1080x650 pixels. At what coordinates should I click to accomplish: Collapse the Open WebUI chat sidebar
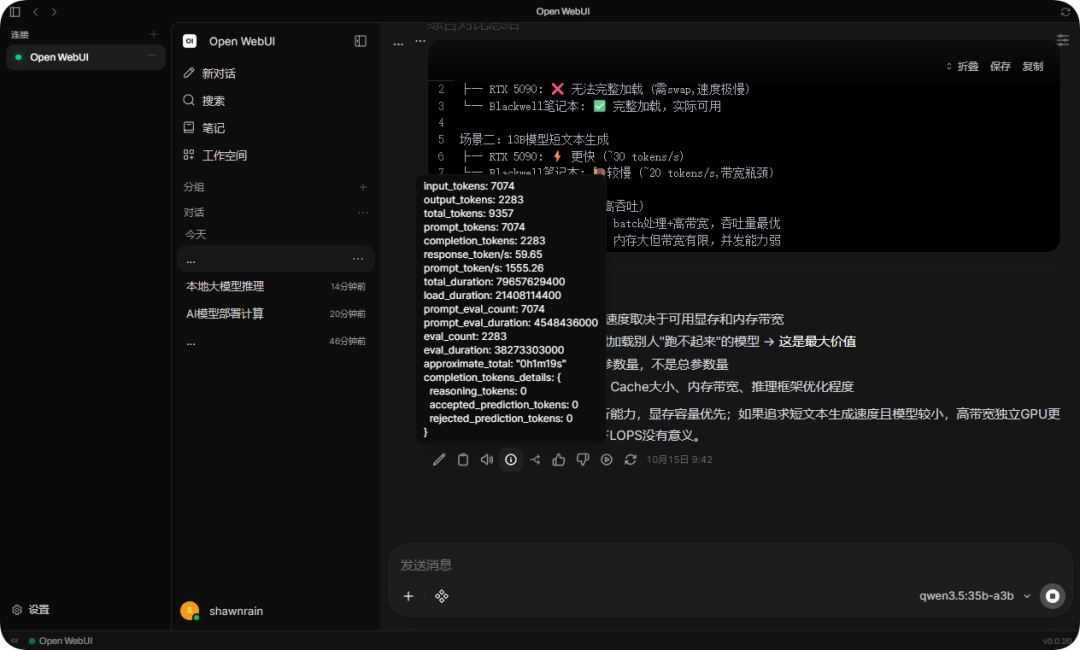point(360,41)
